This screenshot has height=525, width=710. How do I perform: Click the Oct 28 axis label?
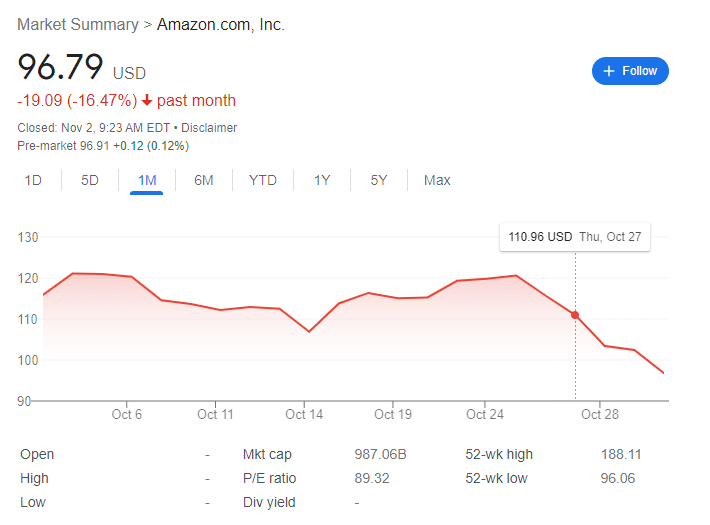click(599, 414)
